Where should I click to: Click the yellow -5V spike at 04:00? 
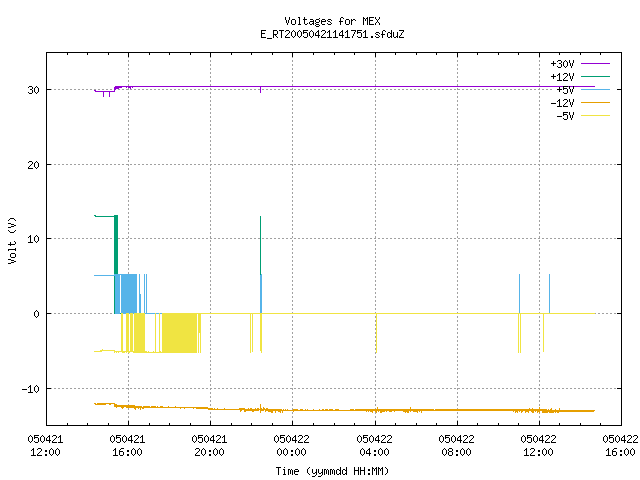click(x=376, y=333)
